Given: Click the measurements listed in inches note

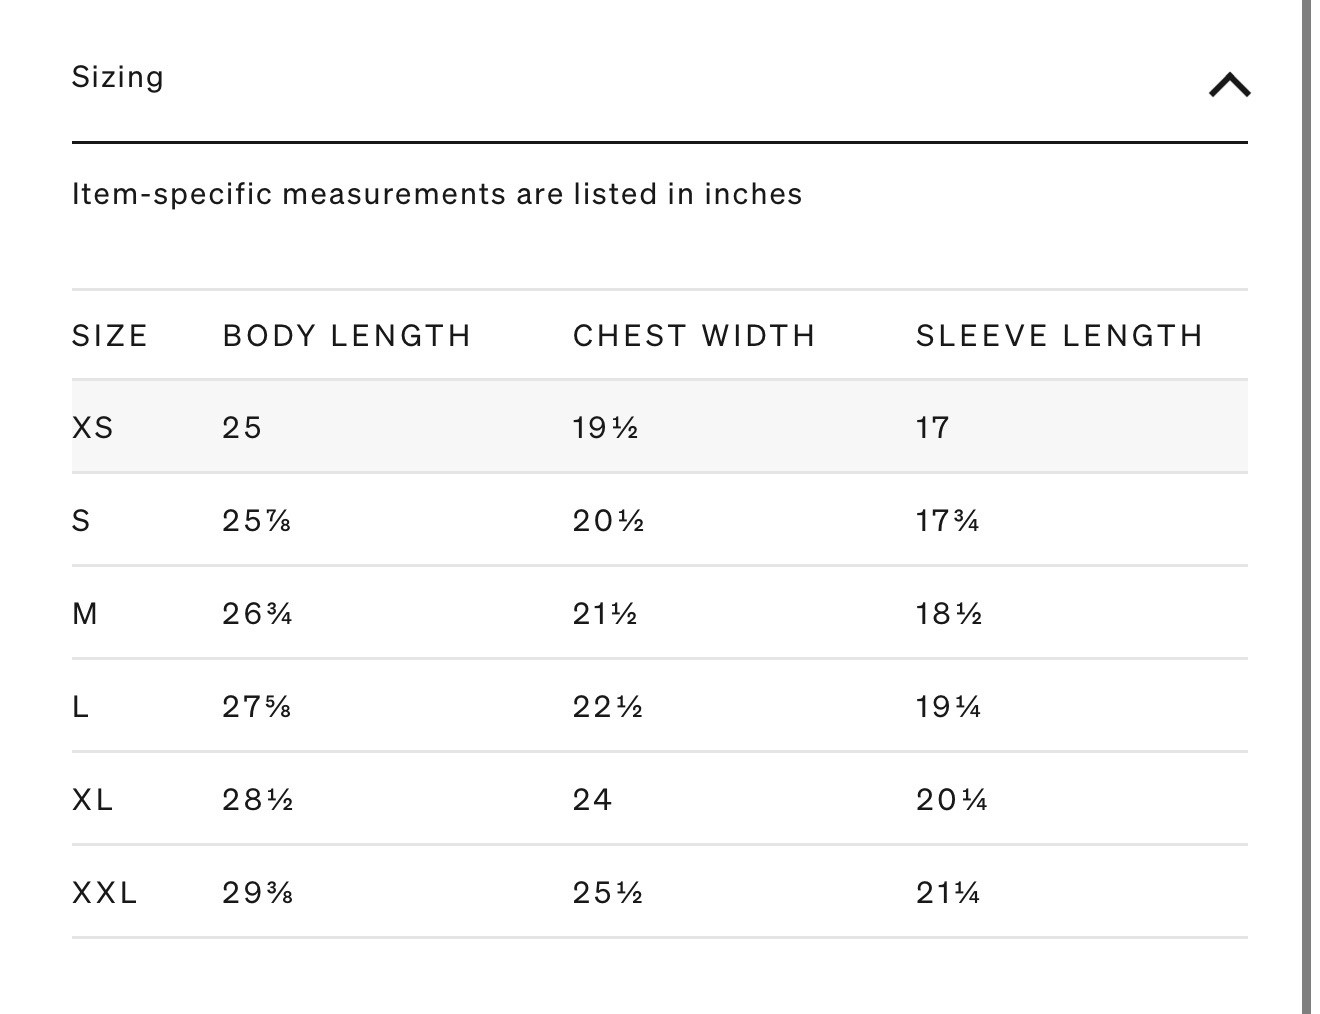Looking at the screenshot, I should click(437, 194).
